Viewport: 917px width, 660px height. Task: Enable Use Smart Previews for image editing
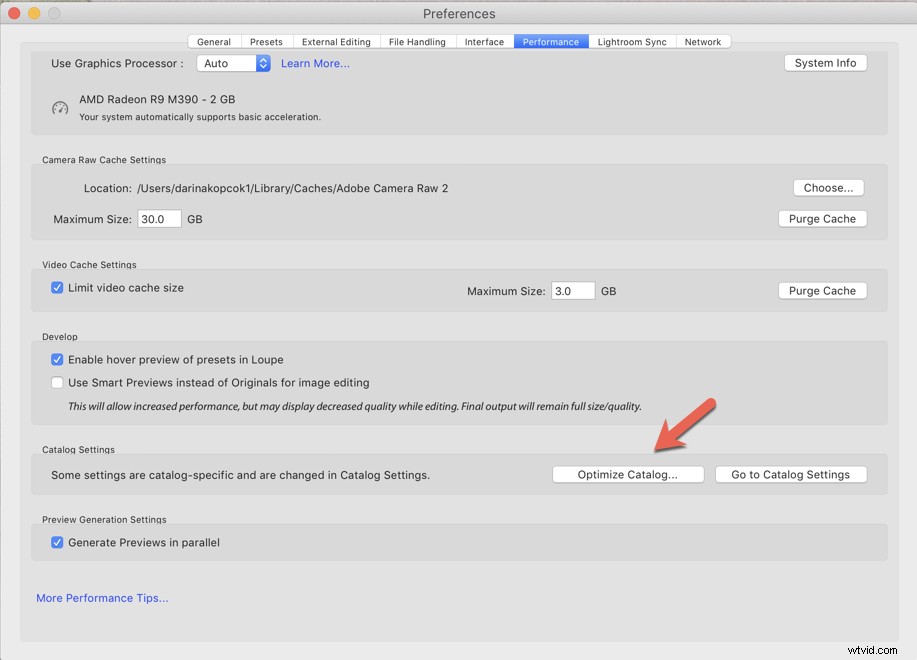(x=57, y=382)
